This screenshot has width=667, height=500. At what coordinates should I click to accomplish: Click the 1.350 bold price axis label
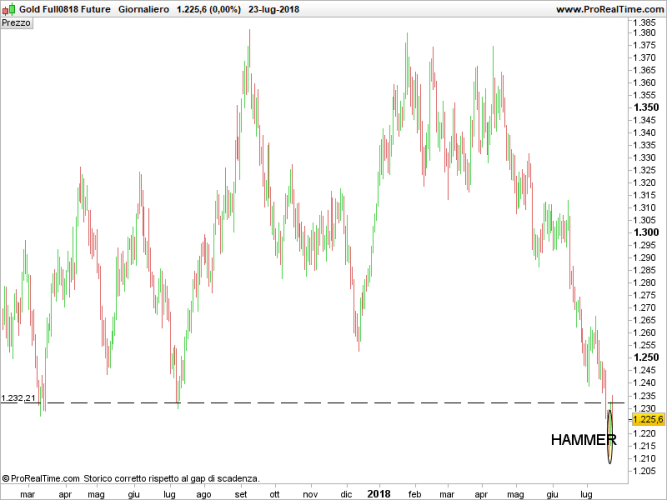pyautogui.click(x=645, y=107)
